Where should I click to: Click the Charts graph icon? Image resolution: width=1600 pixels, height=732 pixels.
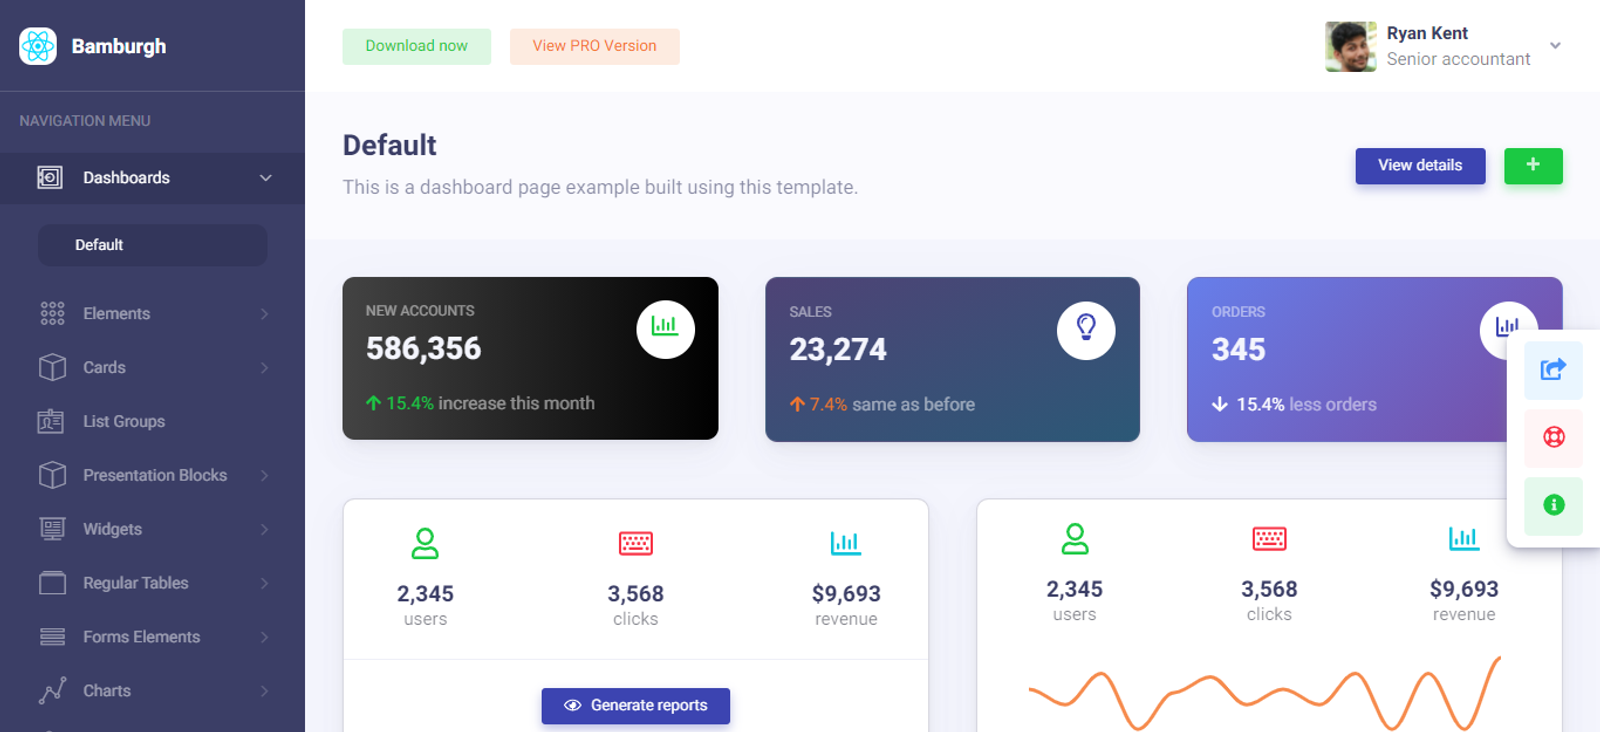[x=52, y=691]
